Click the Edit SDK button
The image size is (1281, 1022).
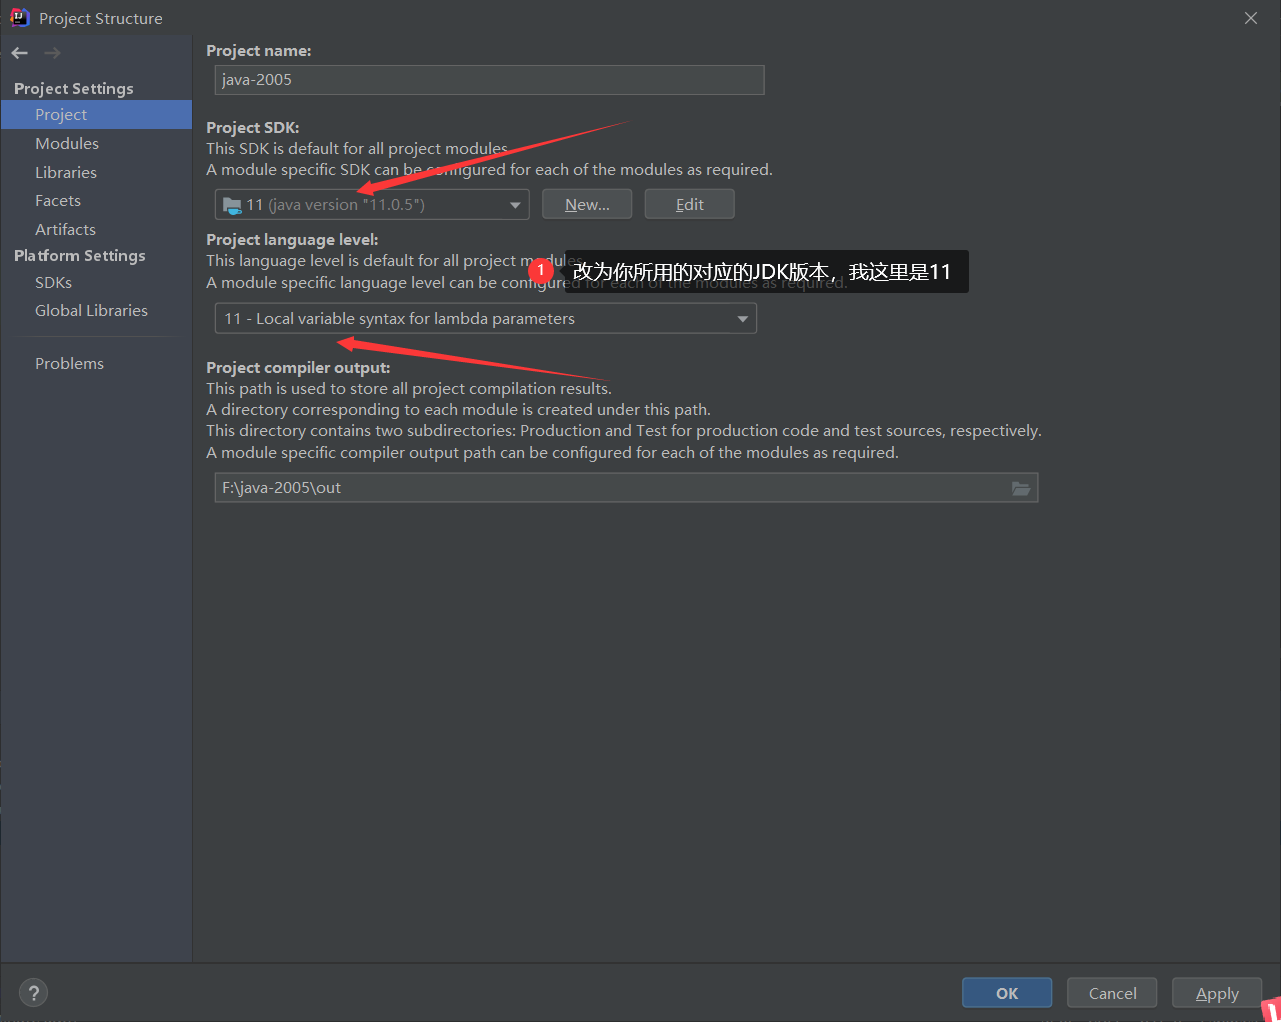[689, 203]
